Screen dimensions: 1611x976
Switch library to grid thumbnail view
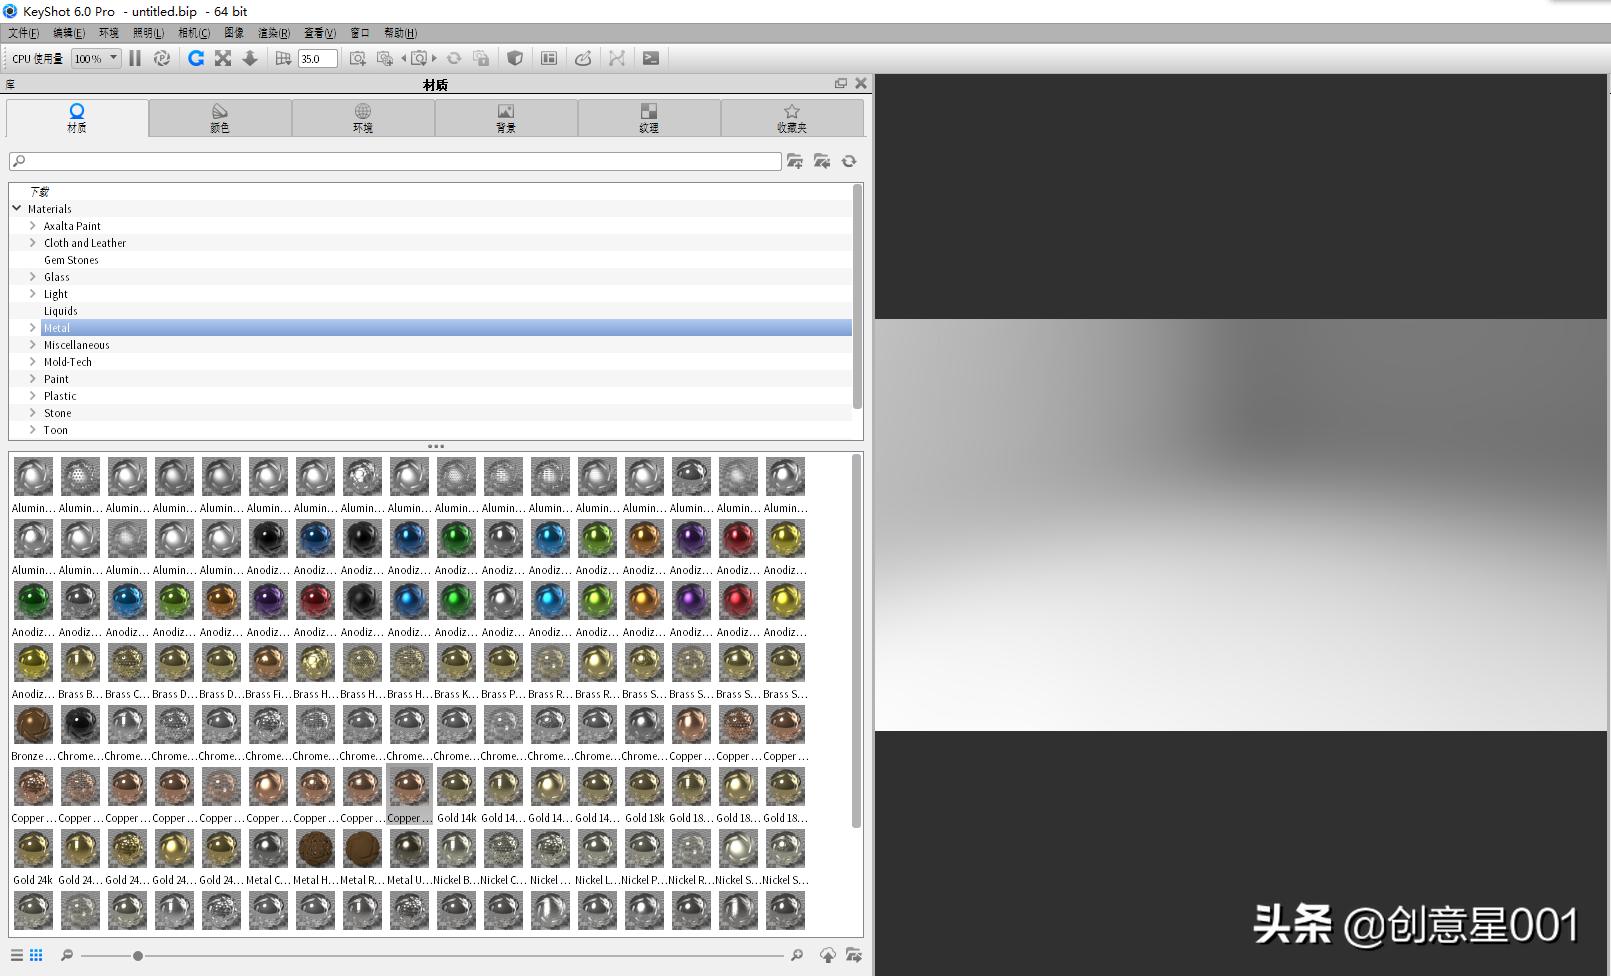pos(36,955)
